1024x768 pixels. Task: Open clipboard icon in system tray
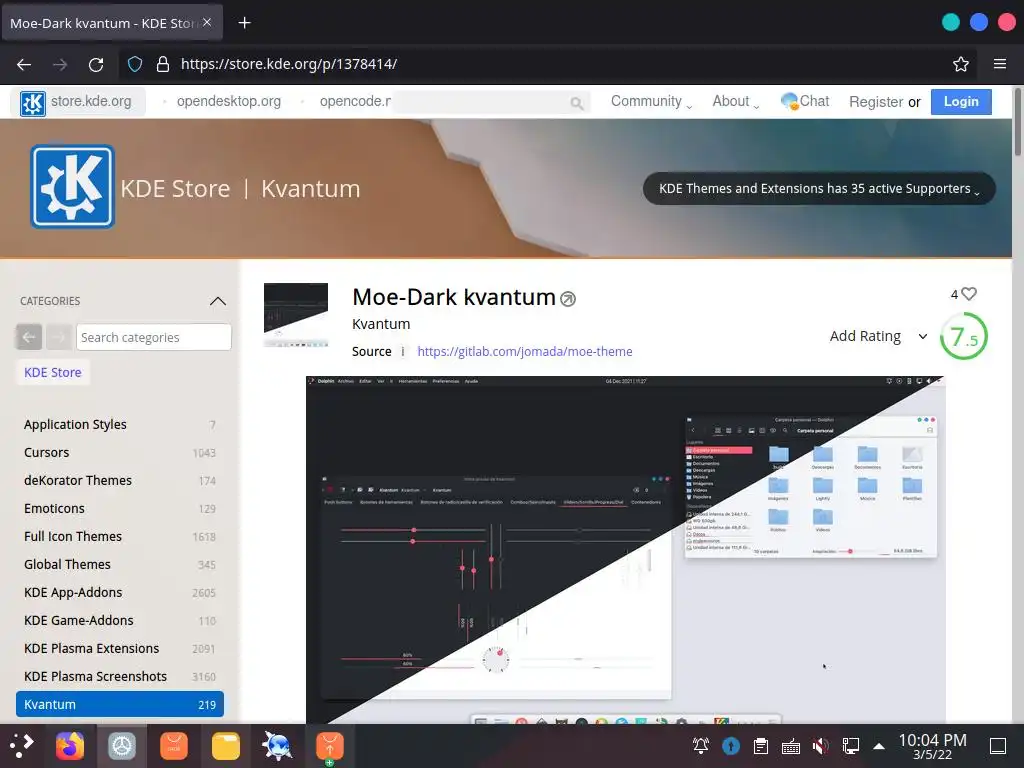coord(760,745)
